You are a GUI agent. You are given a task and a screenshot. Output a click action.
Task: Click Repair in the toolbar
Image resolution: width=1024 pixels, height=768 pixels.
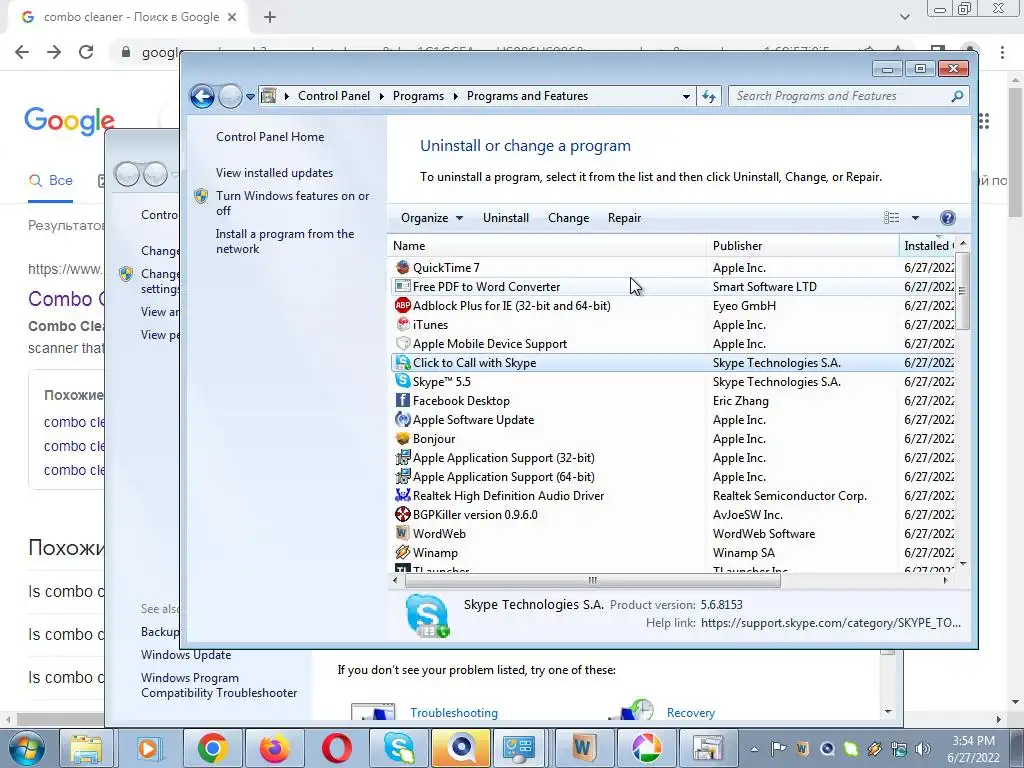pos(624,218)
